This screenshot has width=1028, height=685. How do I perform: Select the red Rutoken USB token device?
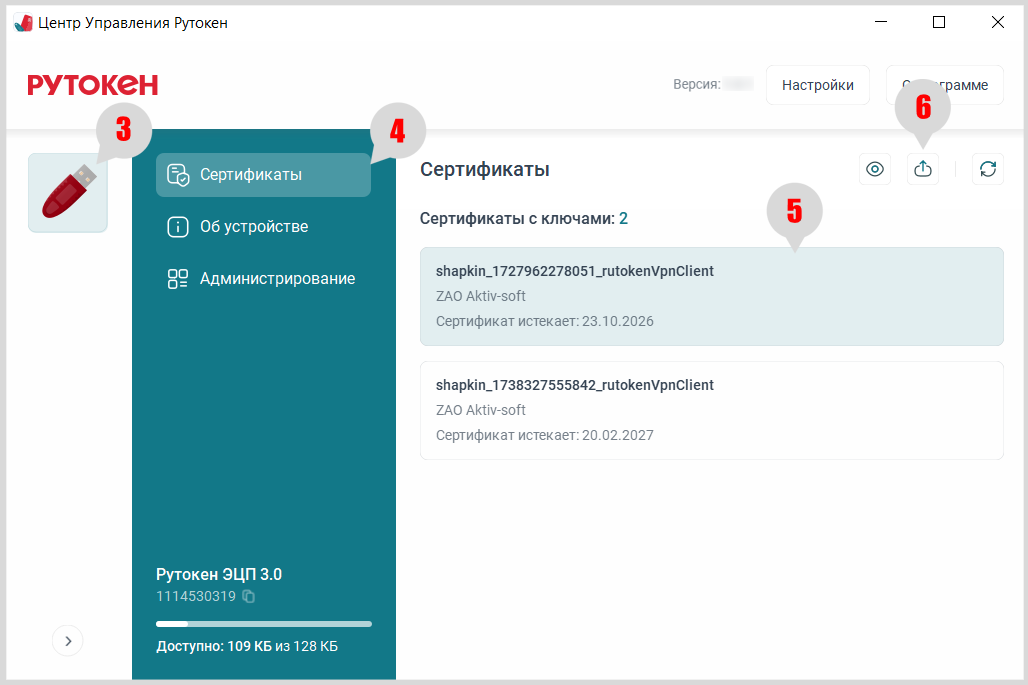pos(68,193)
